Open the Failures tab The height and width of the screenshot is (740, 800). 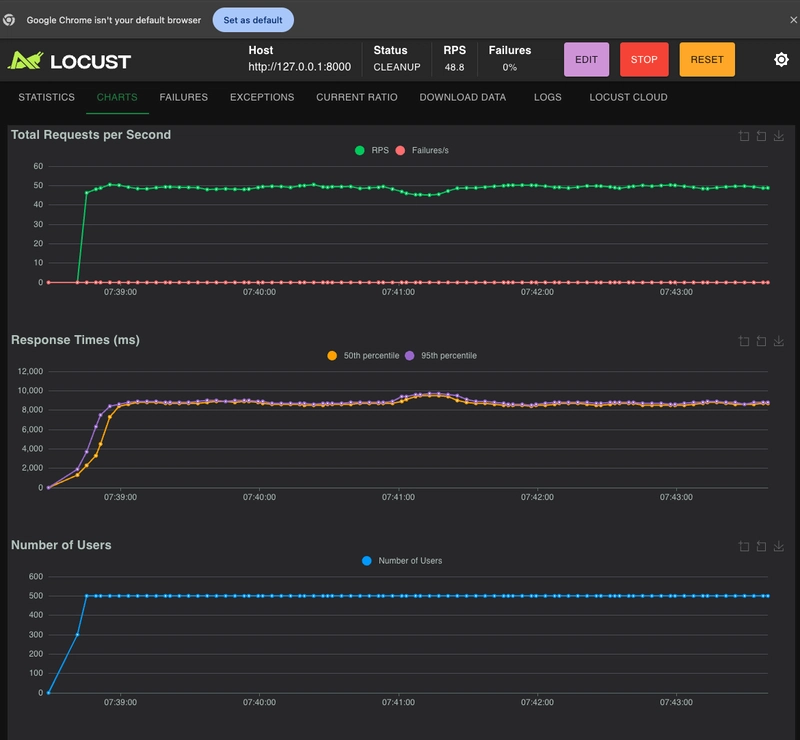point(183,97)
